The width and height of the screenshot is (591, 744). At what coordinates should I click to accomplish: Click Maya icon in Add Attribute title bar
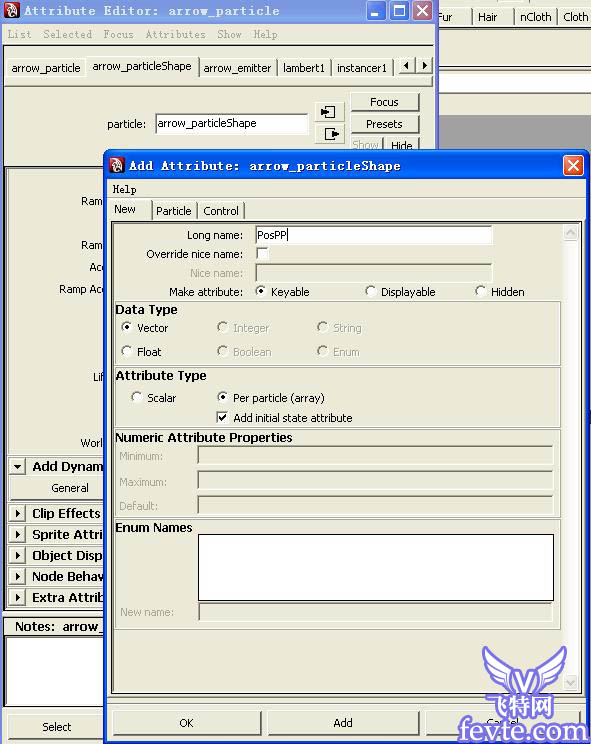[x=117, y=165]
